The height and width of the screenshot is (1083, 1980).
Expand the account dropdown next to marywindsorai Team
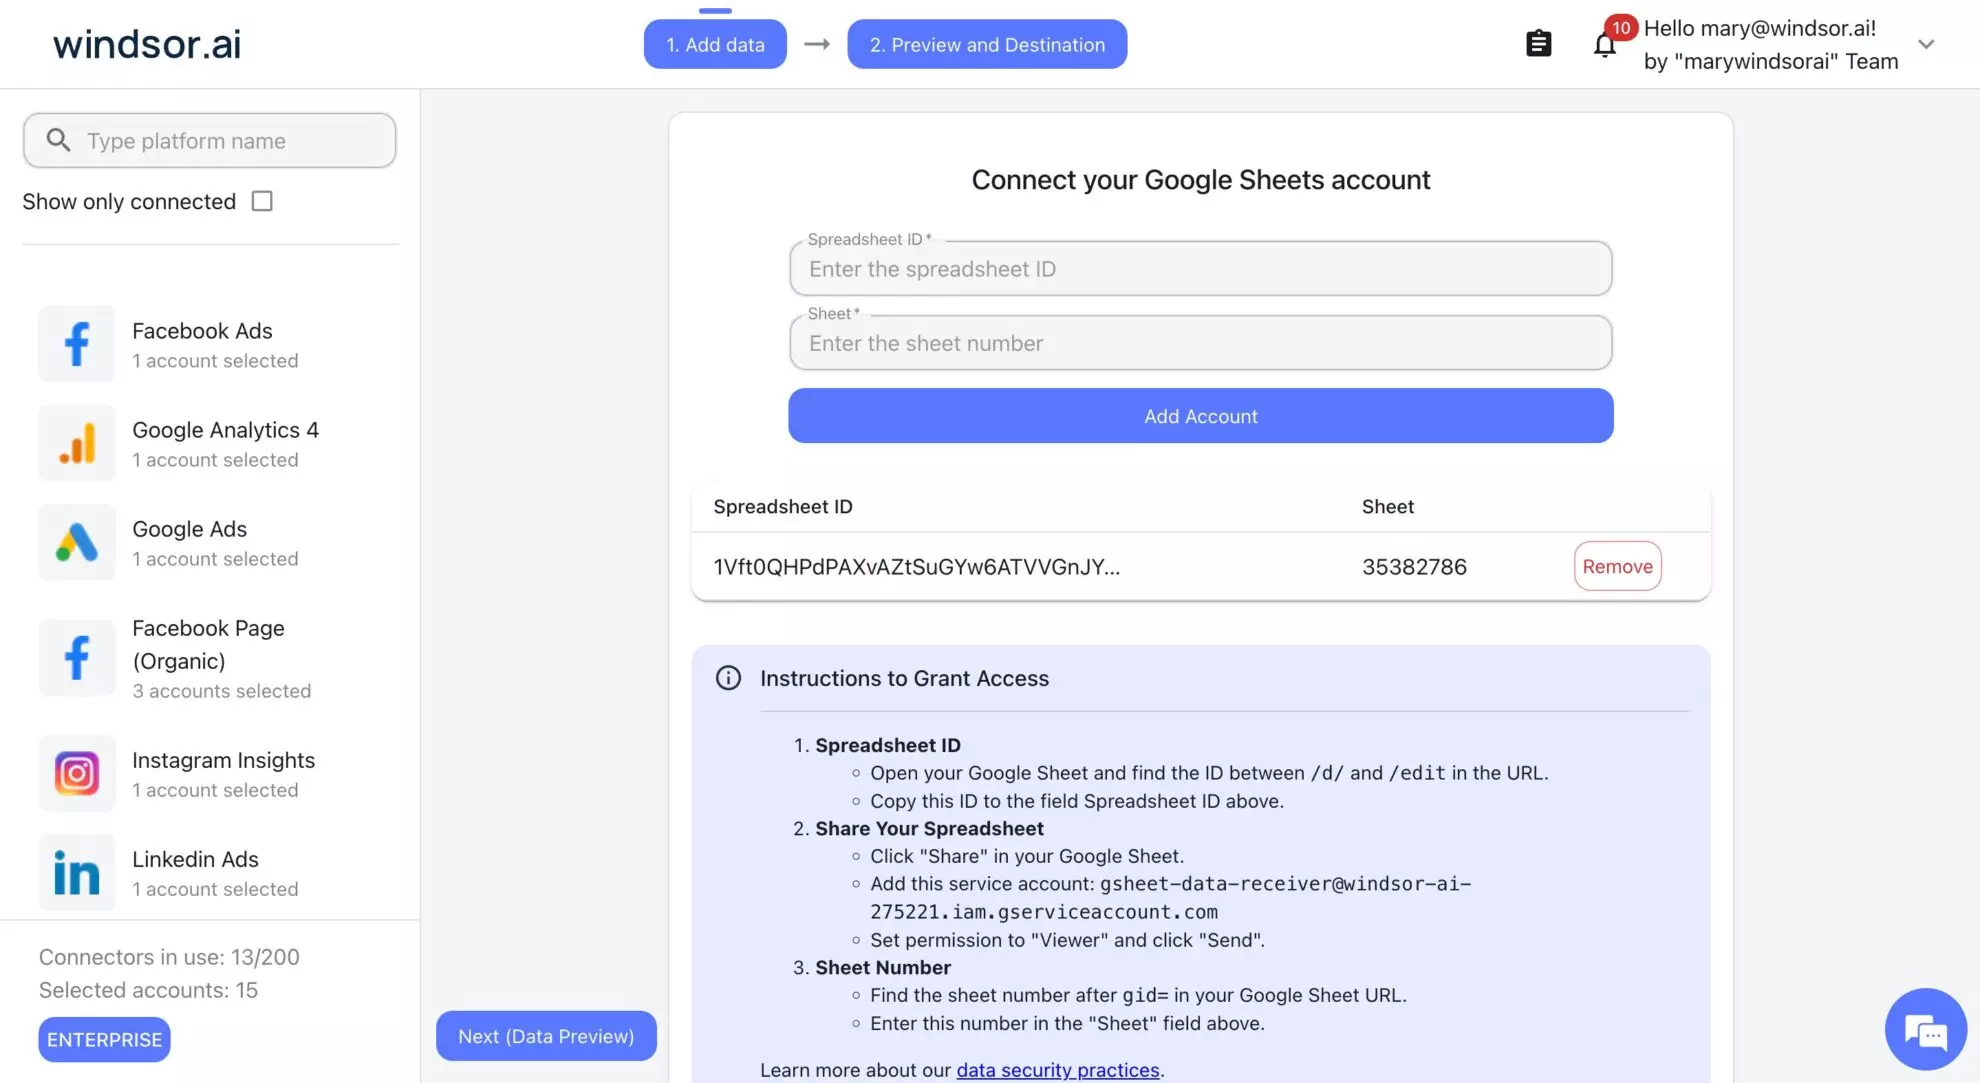(1925, 44)
